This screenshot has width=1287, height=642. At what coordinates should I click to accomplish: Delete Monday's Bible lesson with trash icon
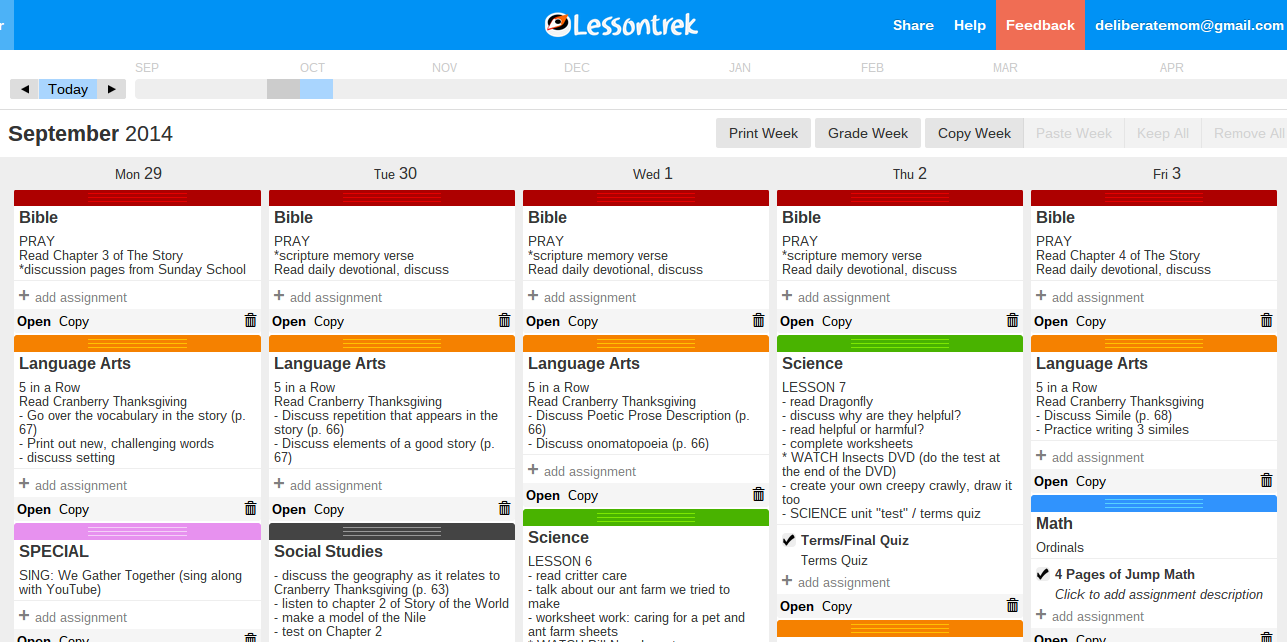pos(250,320)
